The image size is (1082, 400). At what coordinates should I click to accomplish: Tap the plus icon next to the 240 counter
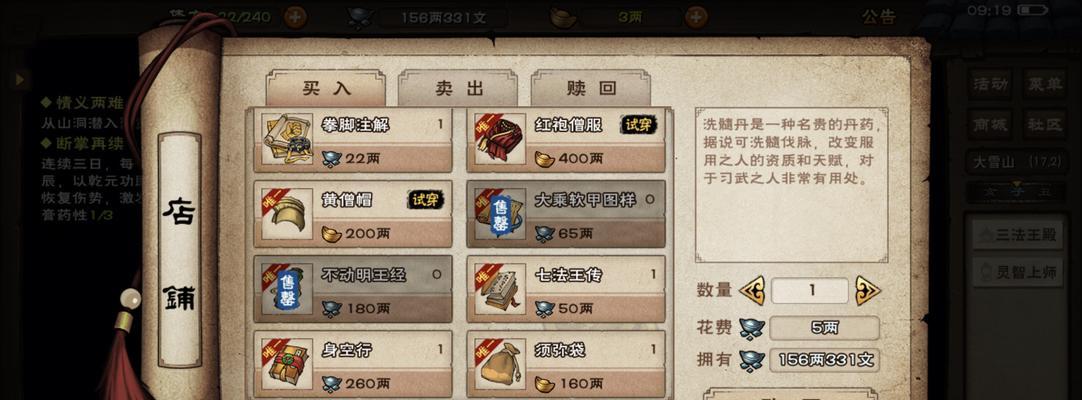coord(295,17)
